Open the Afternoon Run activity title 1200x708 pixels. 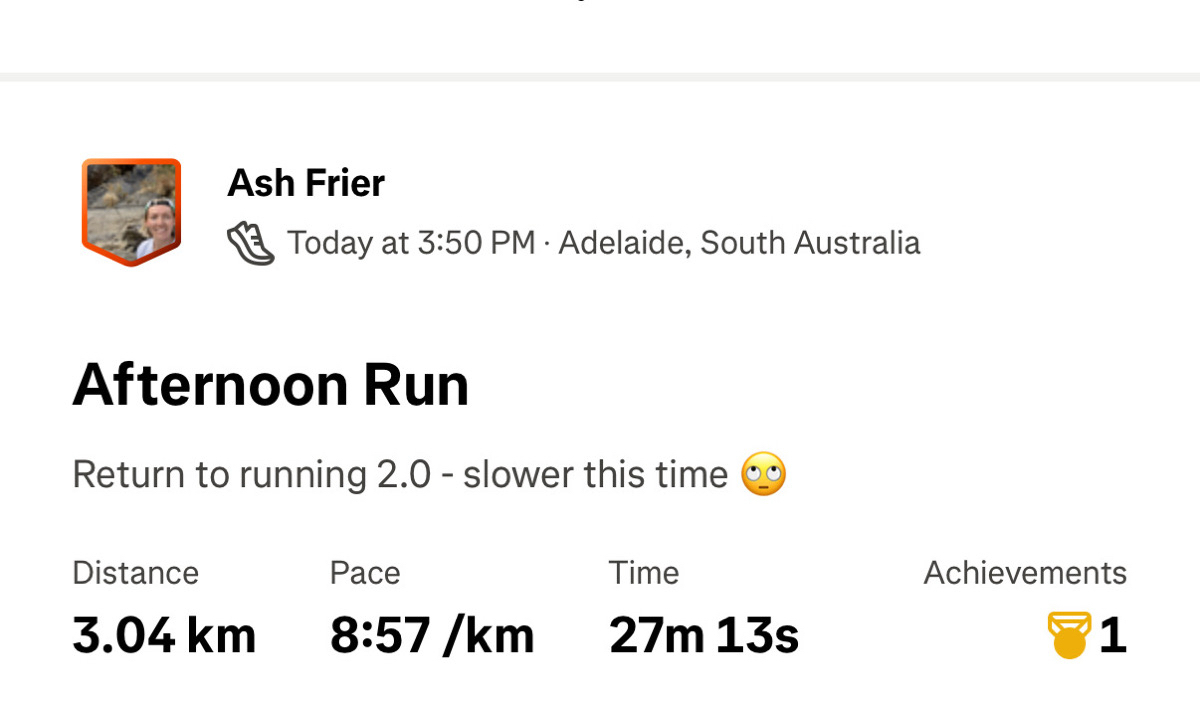pyautogui.click(x=270, y=385)
